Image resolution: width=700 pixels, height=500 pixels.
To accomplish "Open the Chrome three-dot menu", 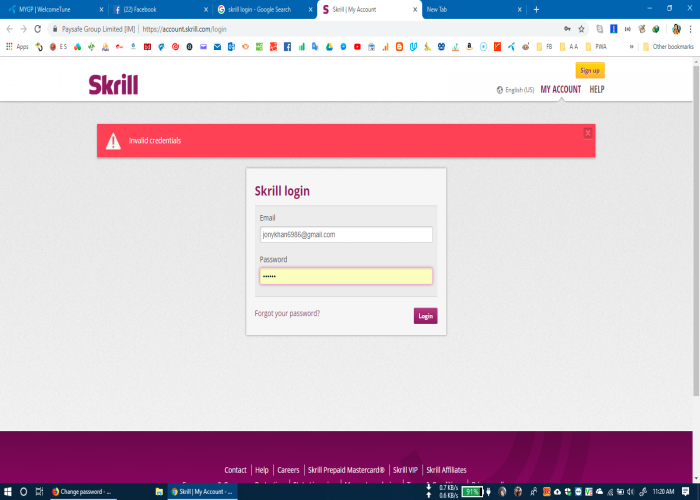I will [690, 29].
